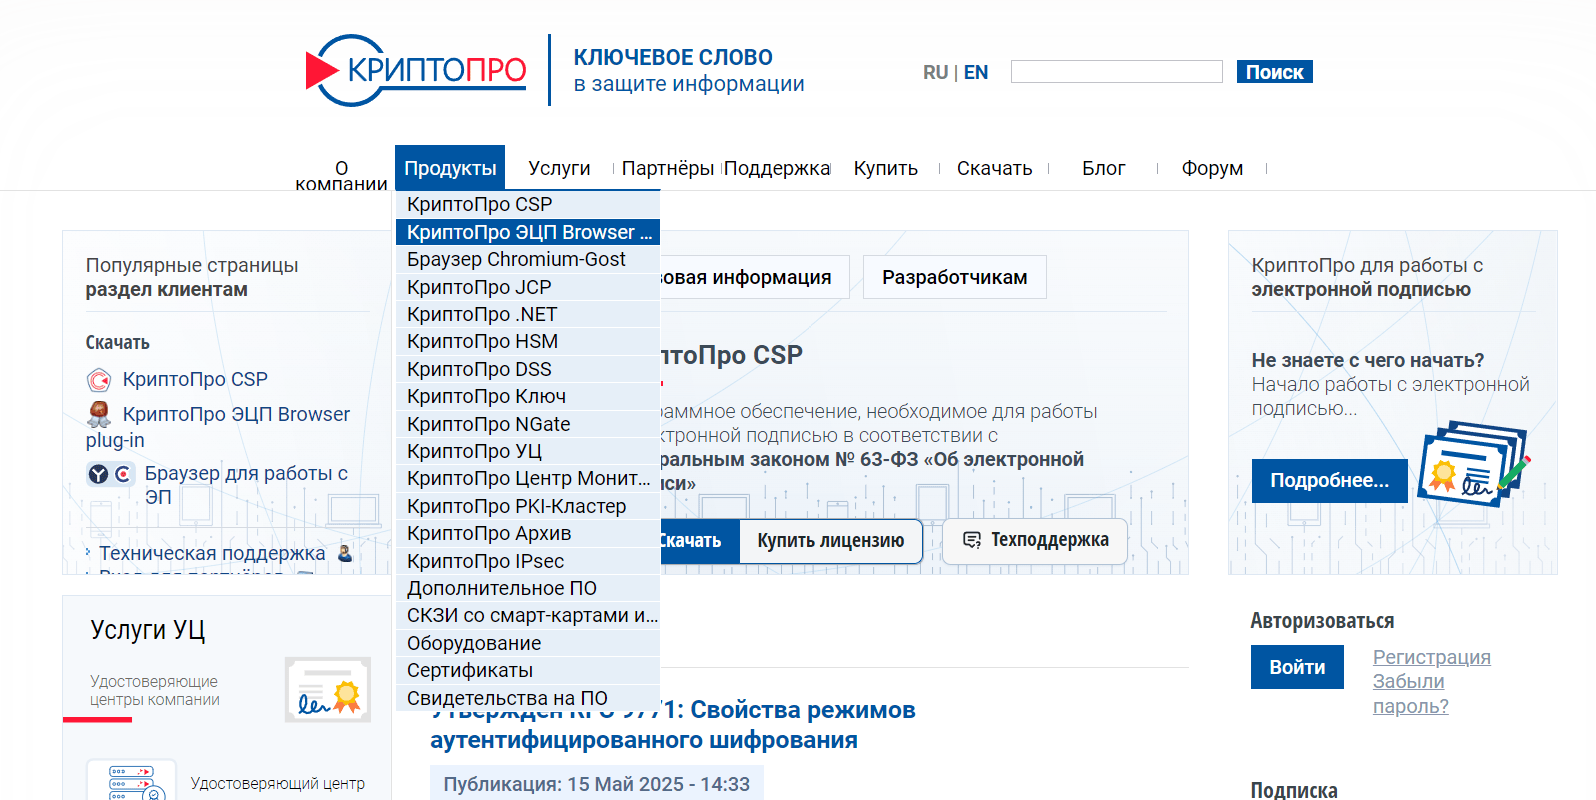Click the Техподдержка button

[1035, 540]
